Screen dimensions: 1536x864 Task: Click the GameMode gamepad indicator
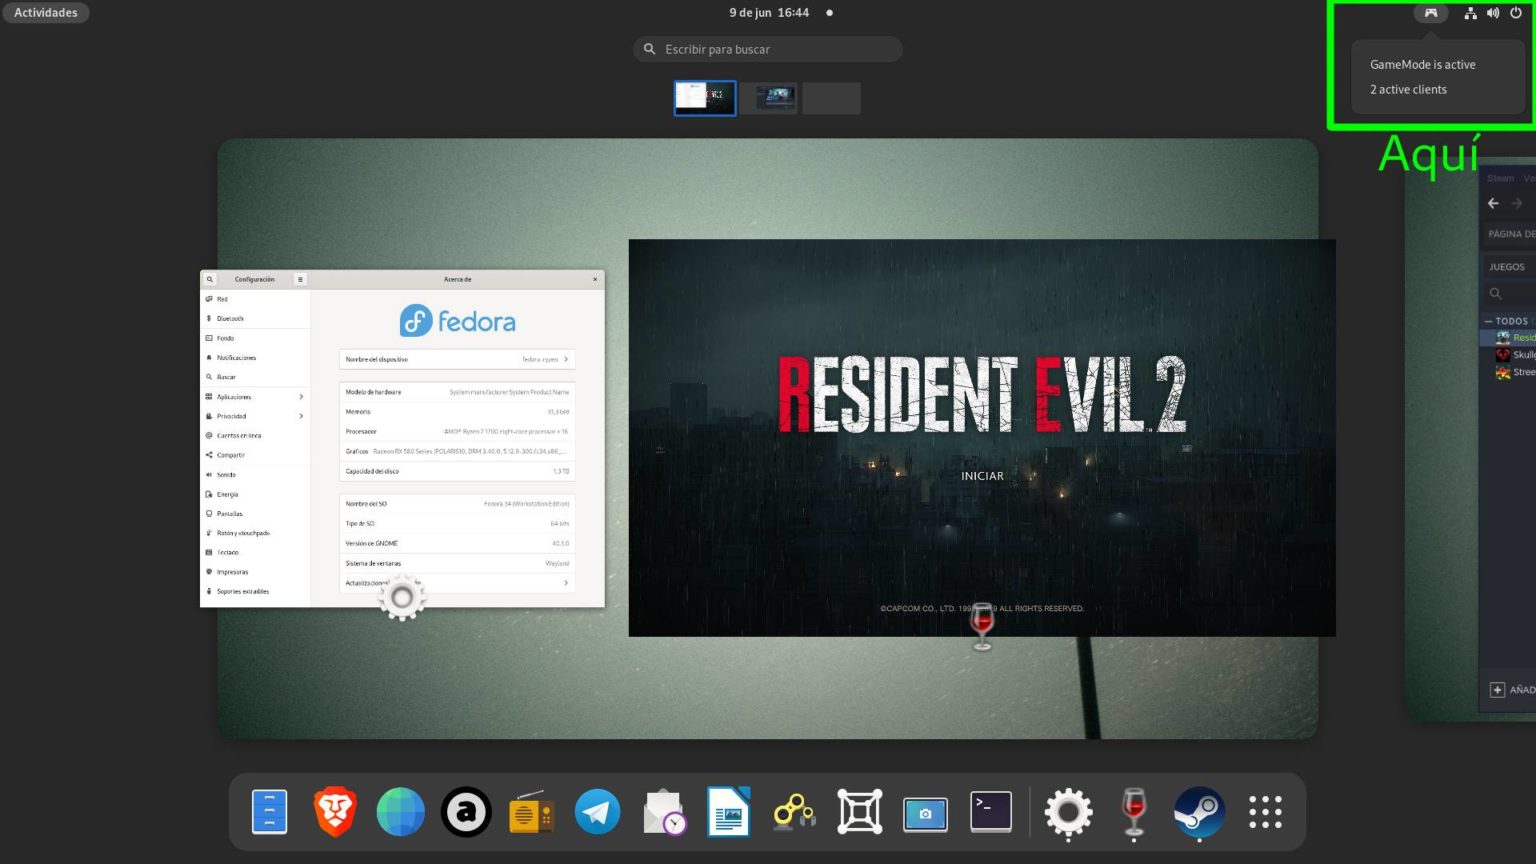(x=1431, y=13)
